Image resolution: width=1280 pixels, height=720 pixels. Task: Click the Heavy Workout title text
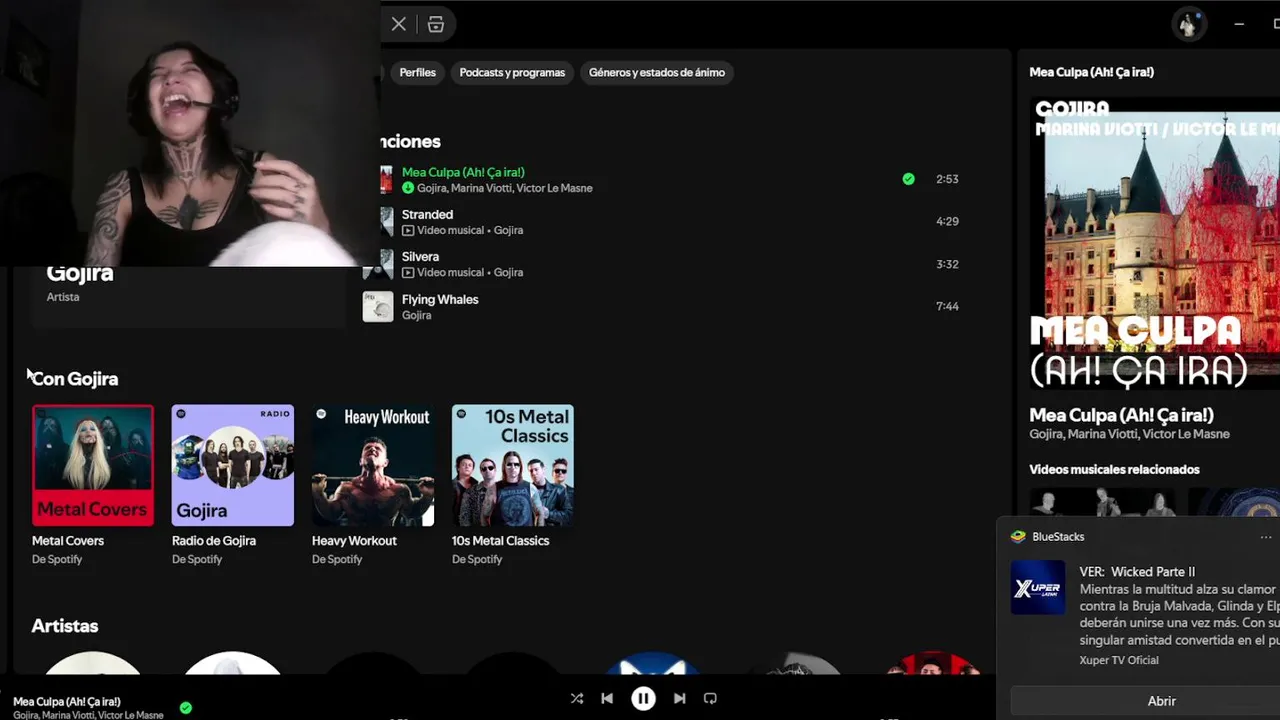point(354,541)
